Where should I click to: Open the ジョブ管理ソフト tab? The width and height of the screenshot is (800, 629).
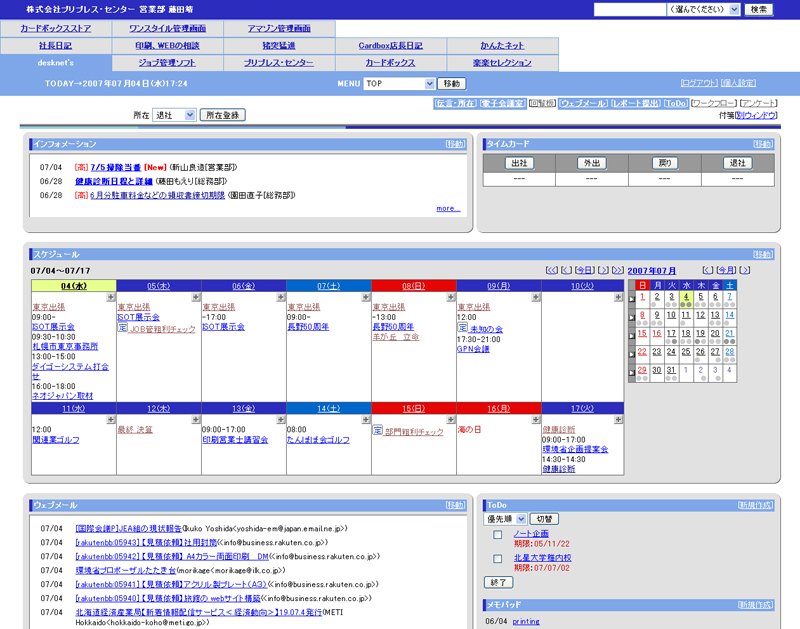pyautogui.click(x=167, y=63)
